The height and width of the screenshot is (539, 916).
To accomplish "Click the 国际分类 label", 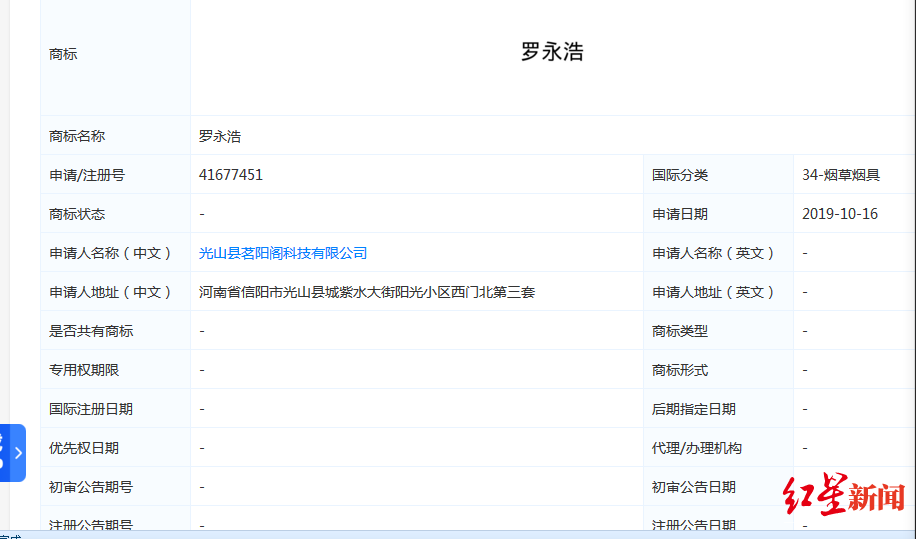I will (680, 175).
